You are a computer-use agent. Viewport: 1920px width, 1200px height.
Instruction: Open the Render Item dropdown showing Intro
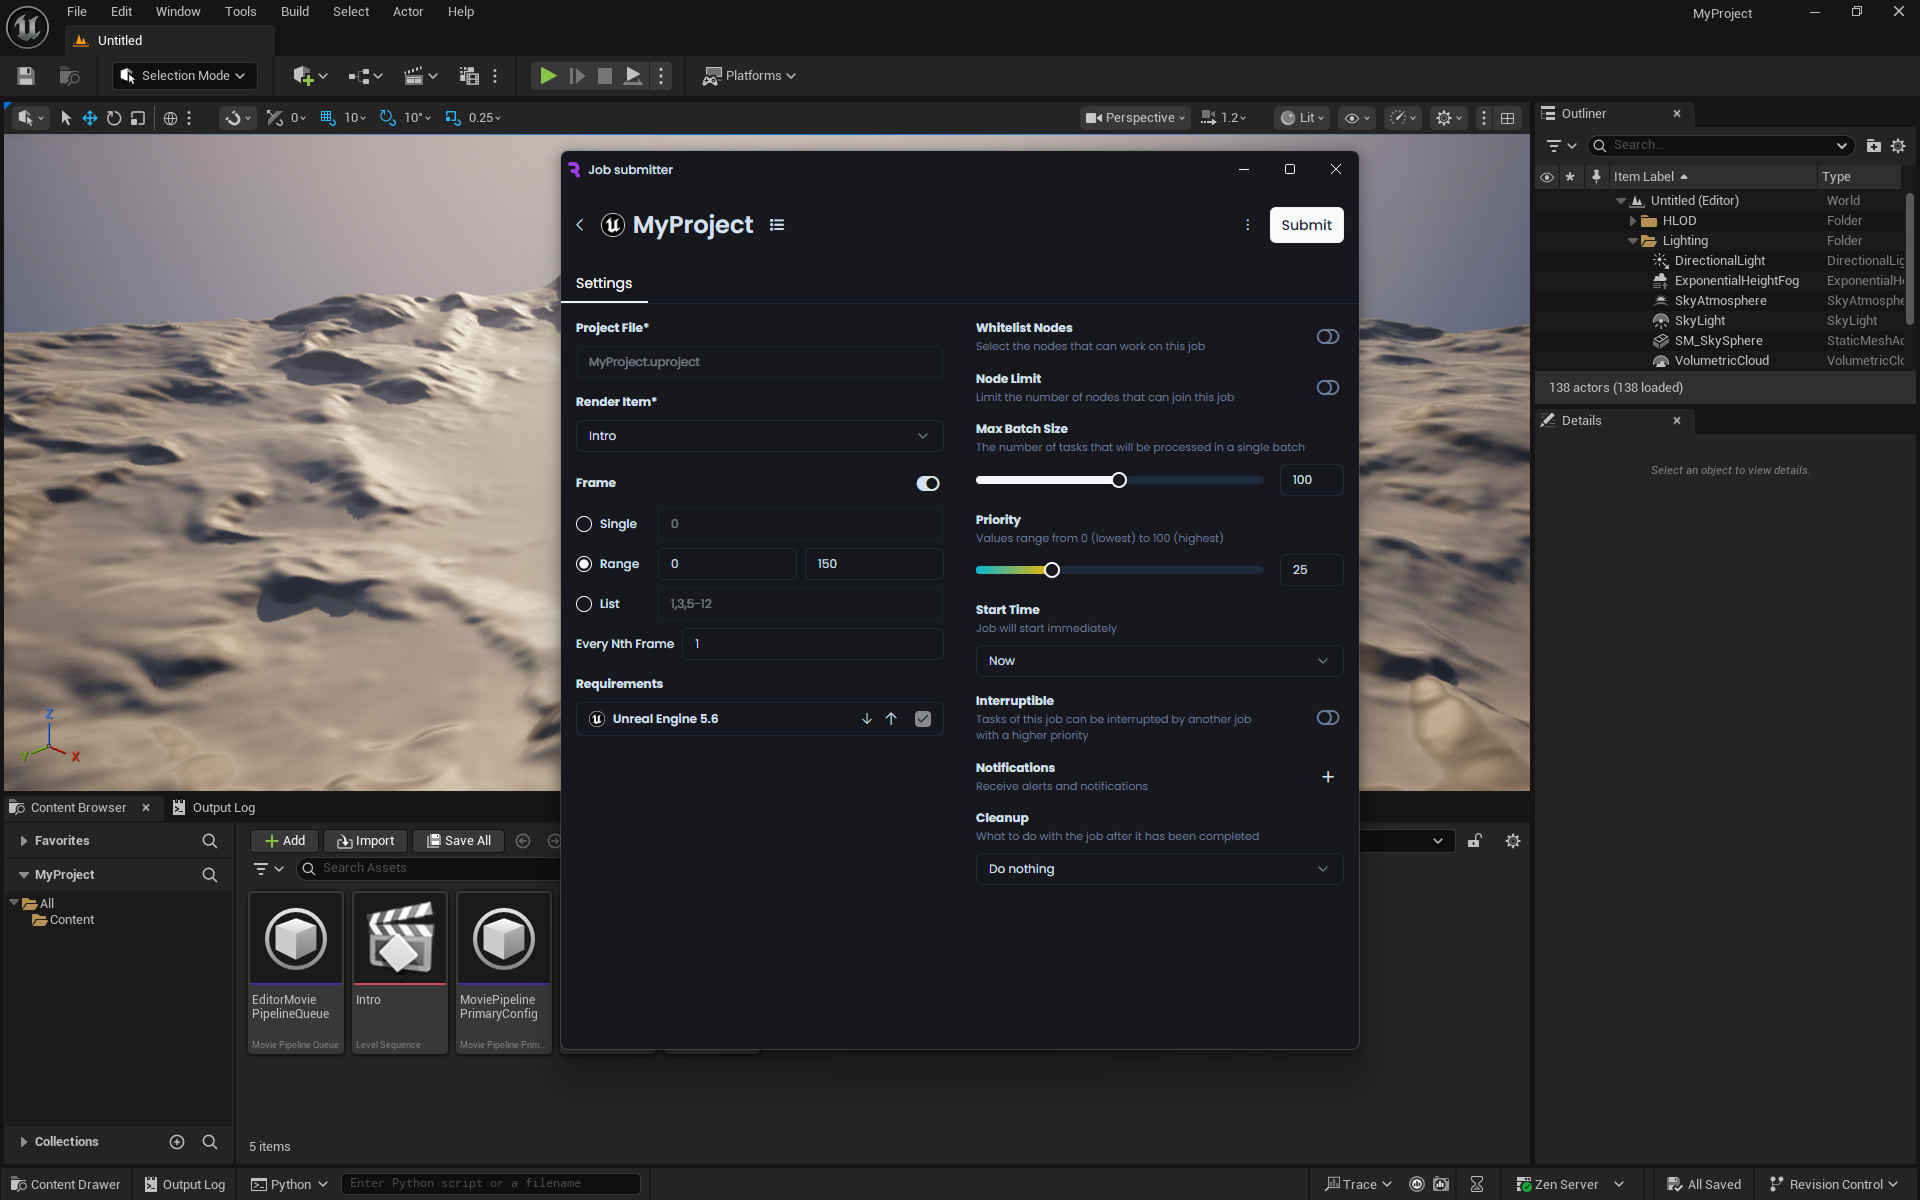[x=759, y=436]
